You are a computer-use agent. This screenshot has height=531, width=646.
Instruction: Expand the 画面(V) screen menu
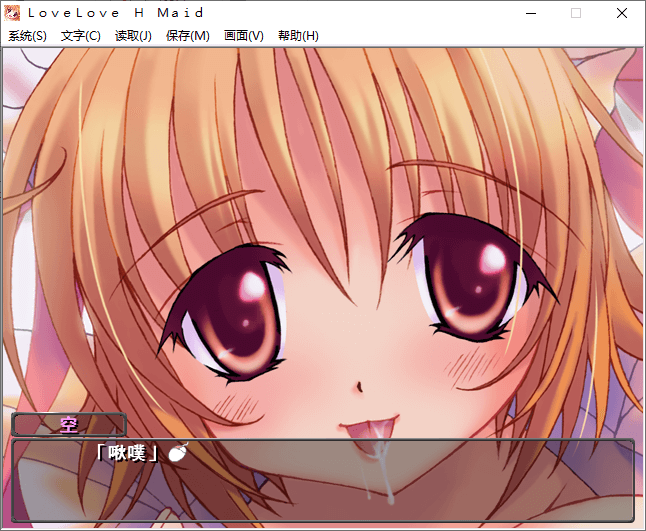pos(244,36)
